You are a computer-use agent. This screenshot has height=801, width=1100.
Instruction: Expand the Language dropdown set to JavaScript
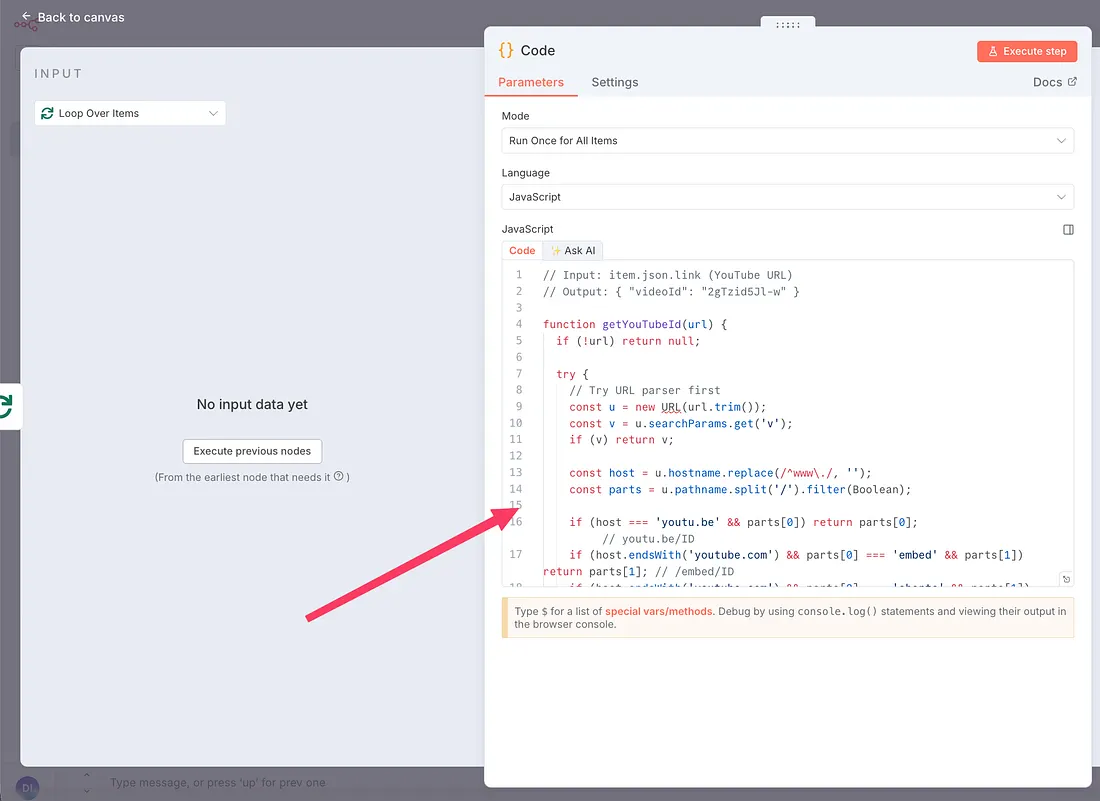coord(787,197)
